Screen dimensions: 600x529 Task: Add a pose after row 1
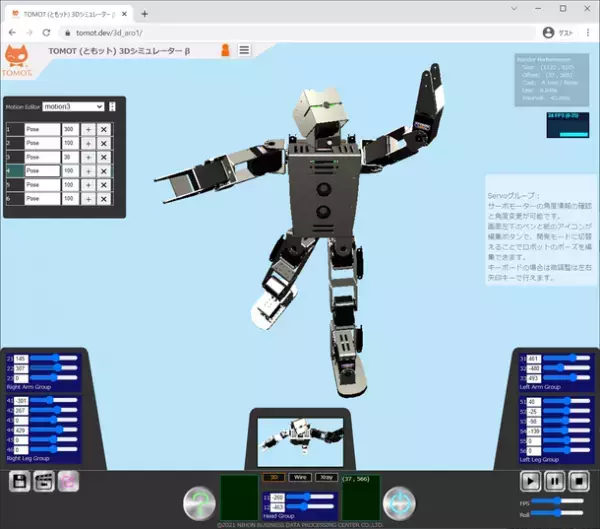88,129
